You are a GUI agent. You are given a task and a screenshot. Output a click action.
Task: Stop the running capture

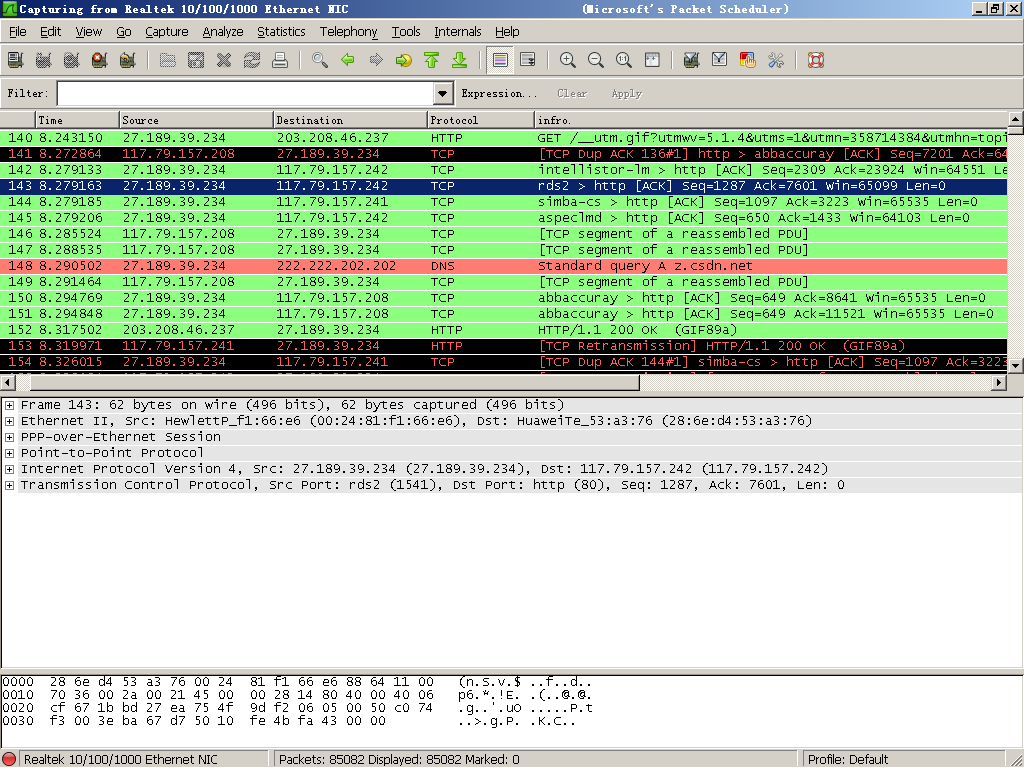click(x=100, y=61)
